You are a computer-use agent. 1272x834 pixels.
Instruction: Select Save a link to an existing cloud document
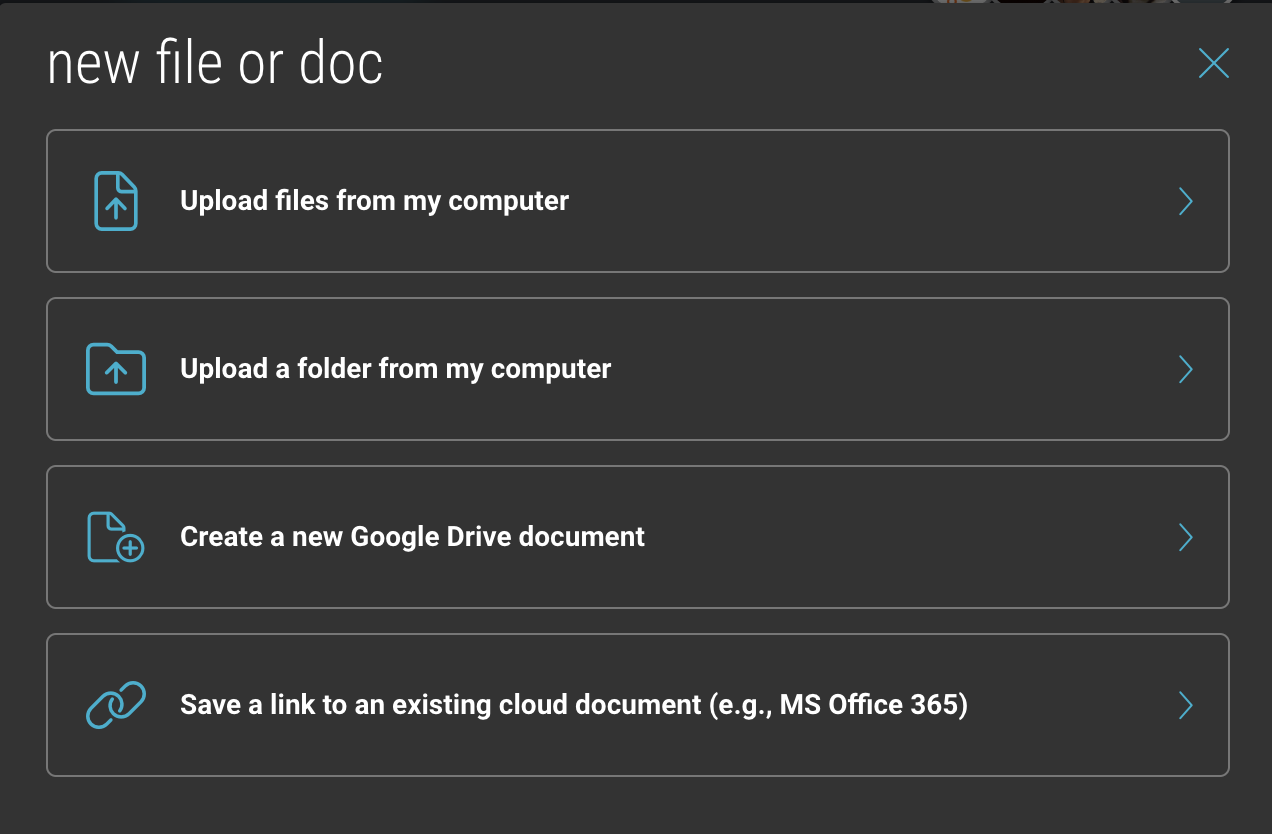click(x=573, y=705)
